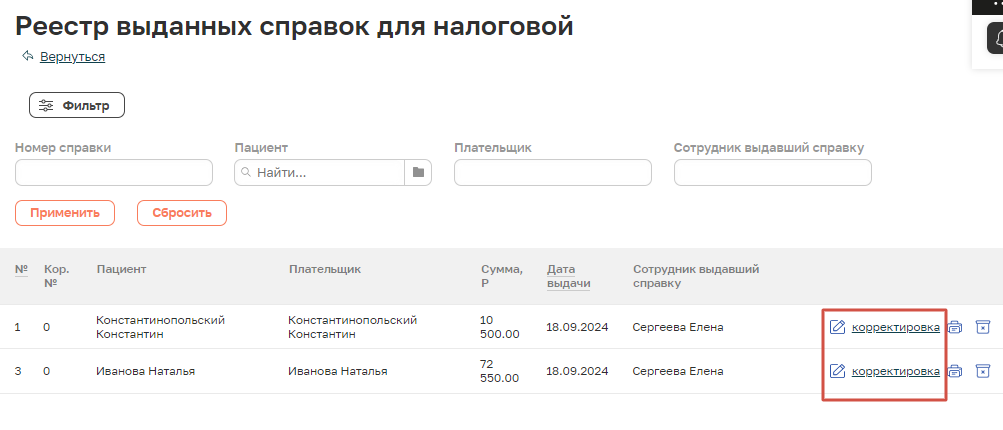Focus the Номер справки input field
Screen dimensions: 1003x430
tap(114, 173)
